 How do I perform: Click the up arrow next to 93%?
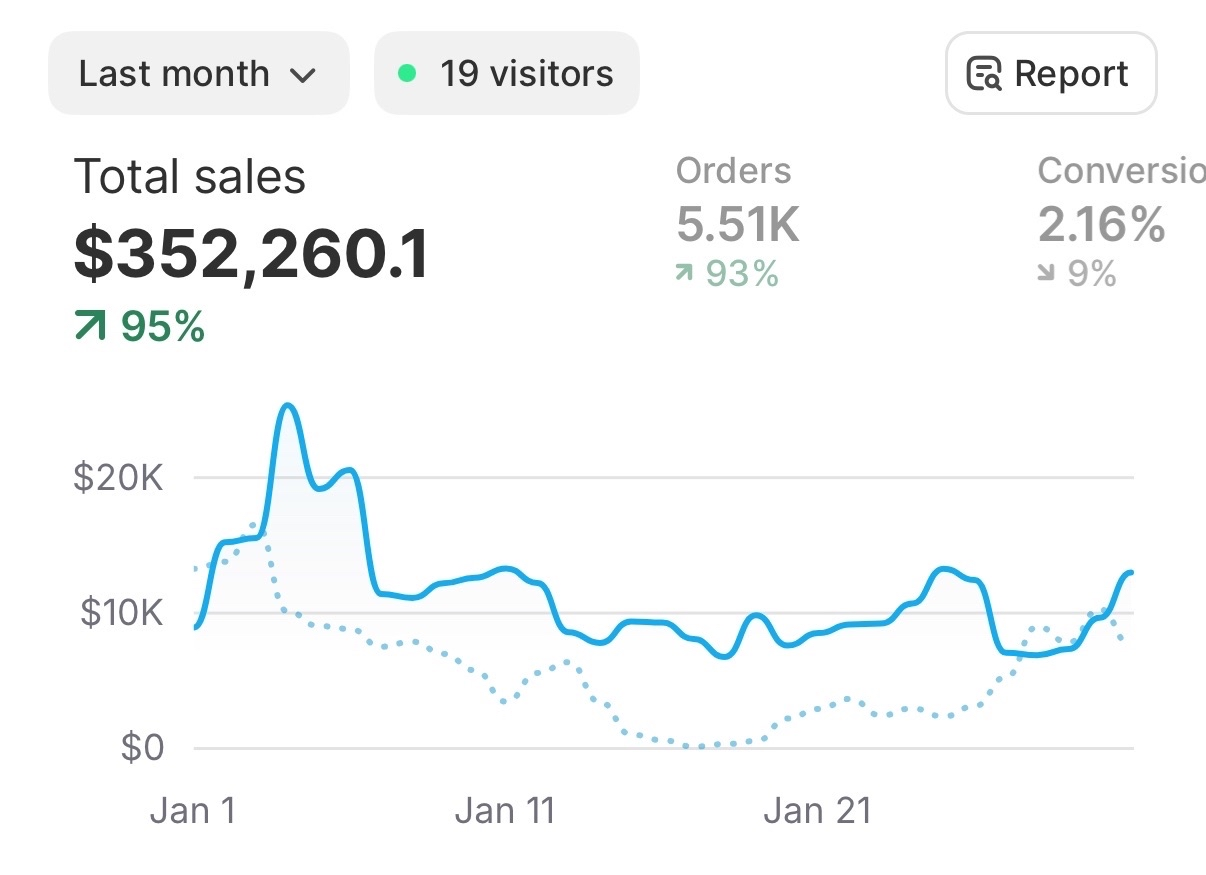[684, 272]
